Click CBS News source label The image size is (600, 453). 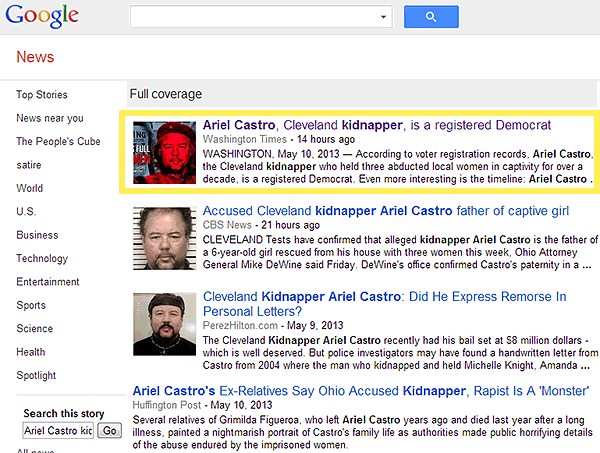pyautogui.click(x=227, y=225)
